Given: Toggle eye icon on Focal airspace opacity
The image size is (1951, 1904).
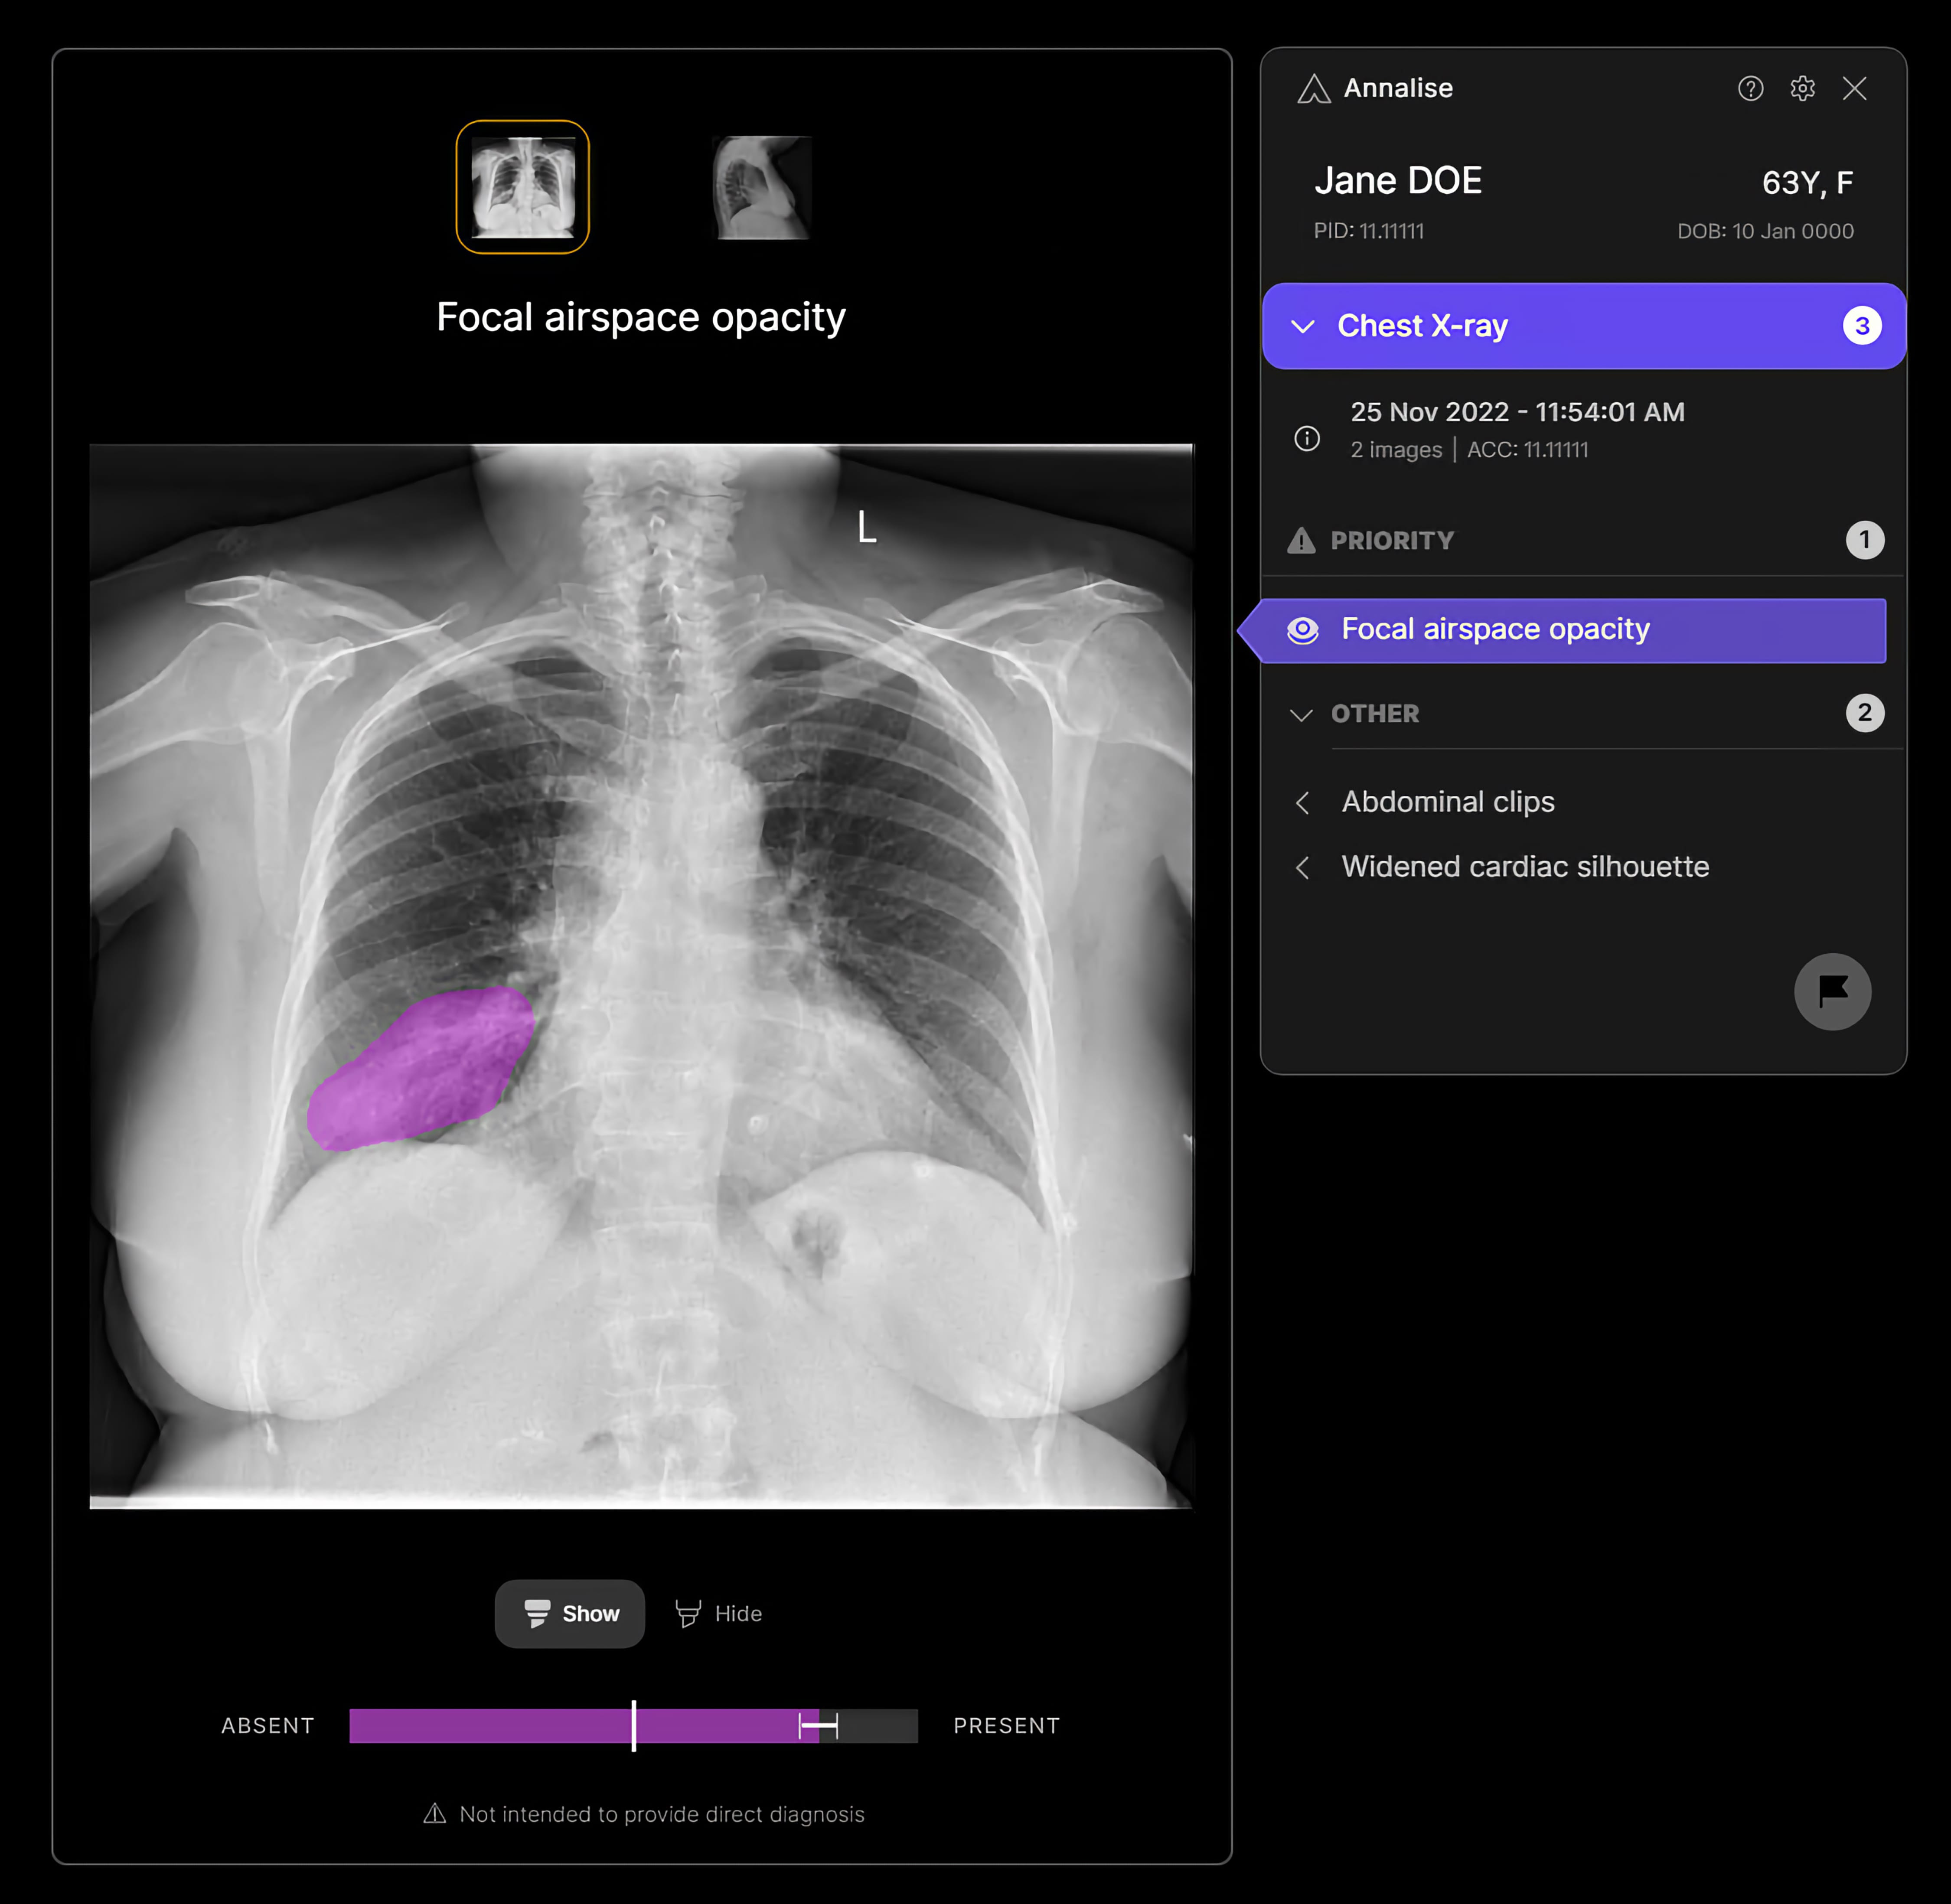Looking at the screenshot, I should [1302, 630].
